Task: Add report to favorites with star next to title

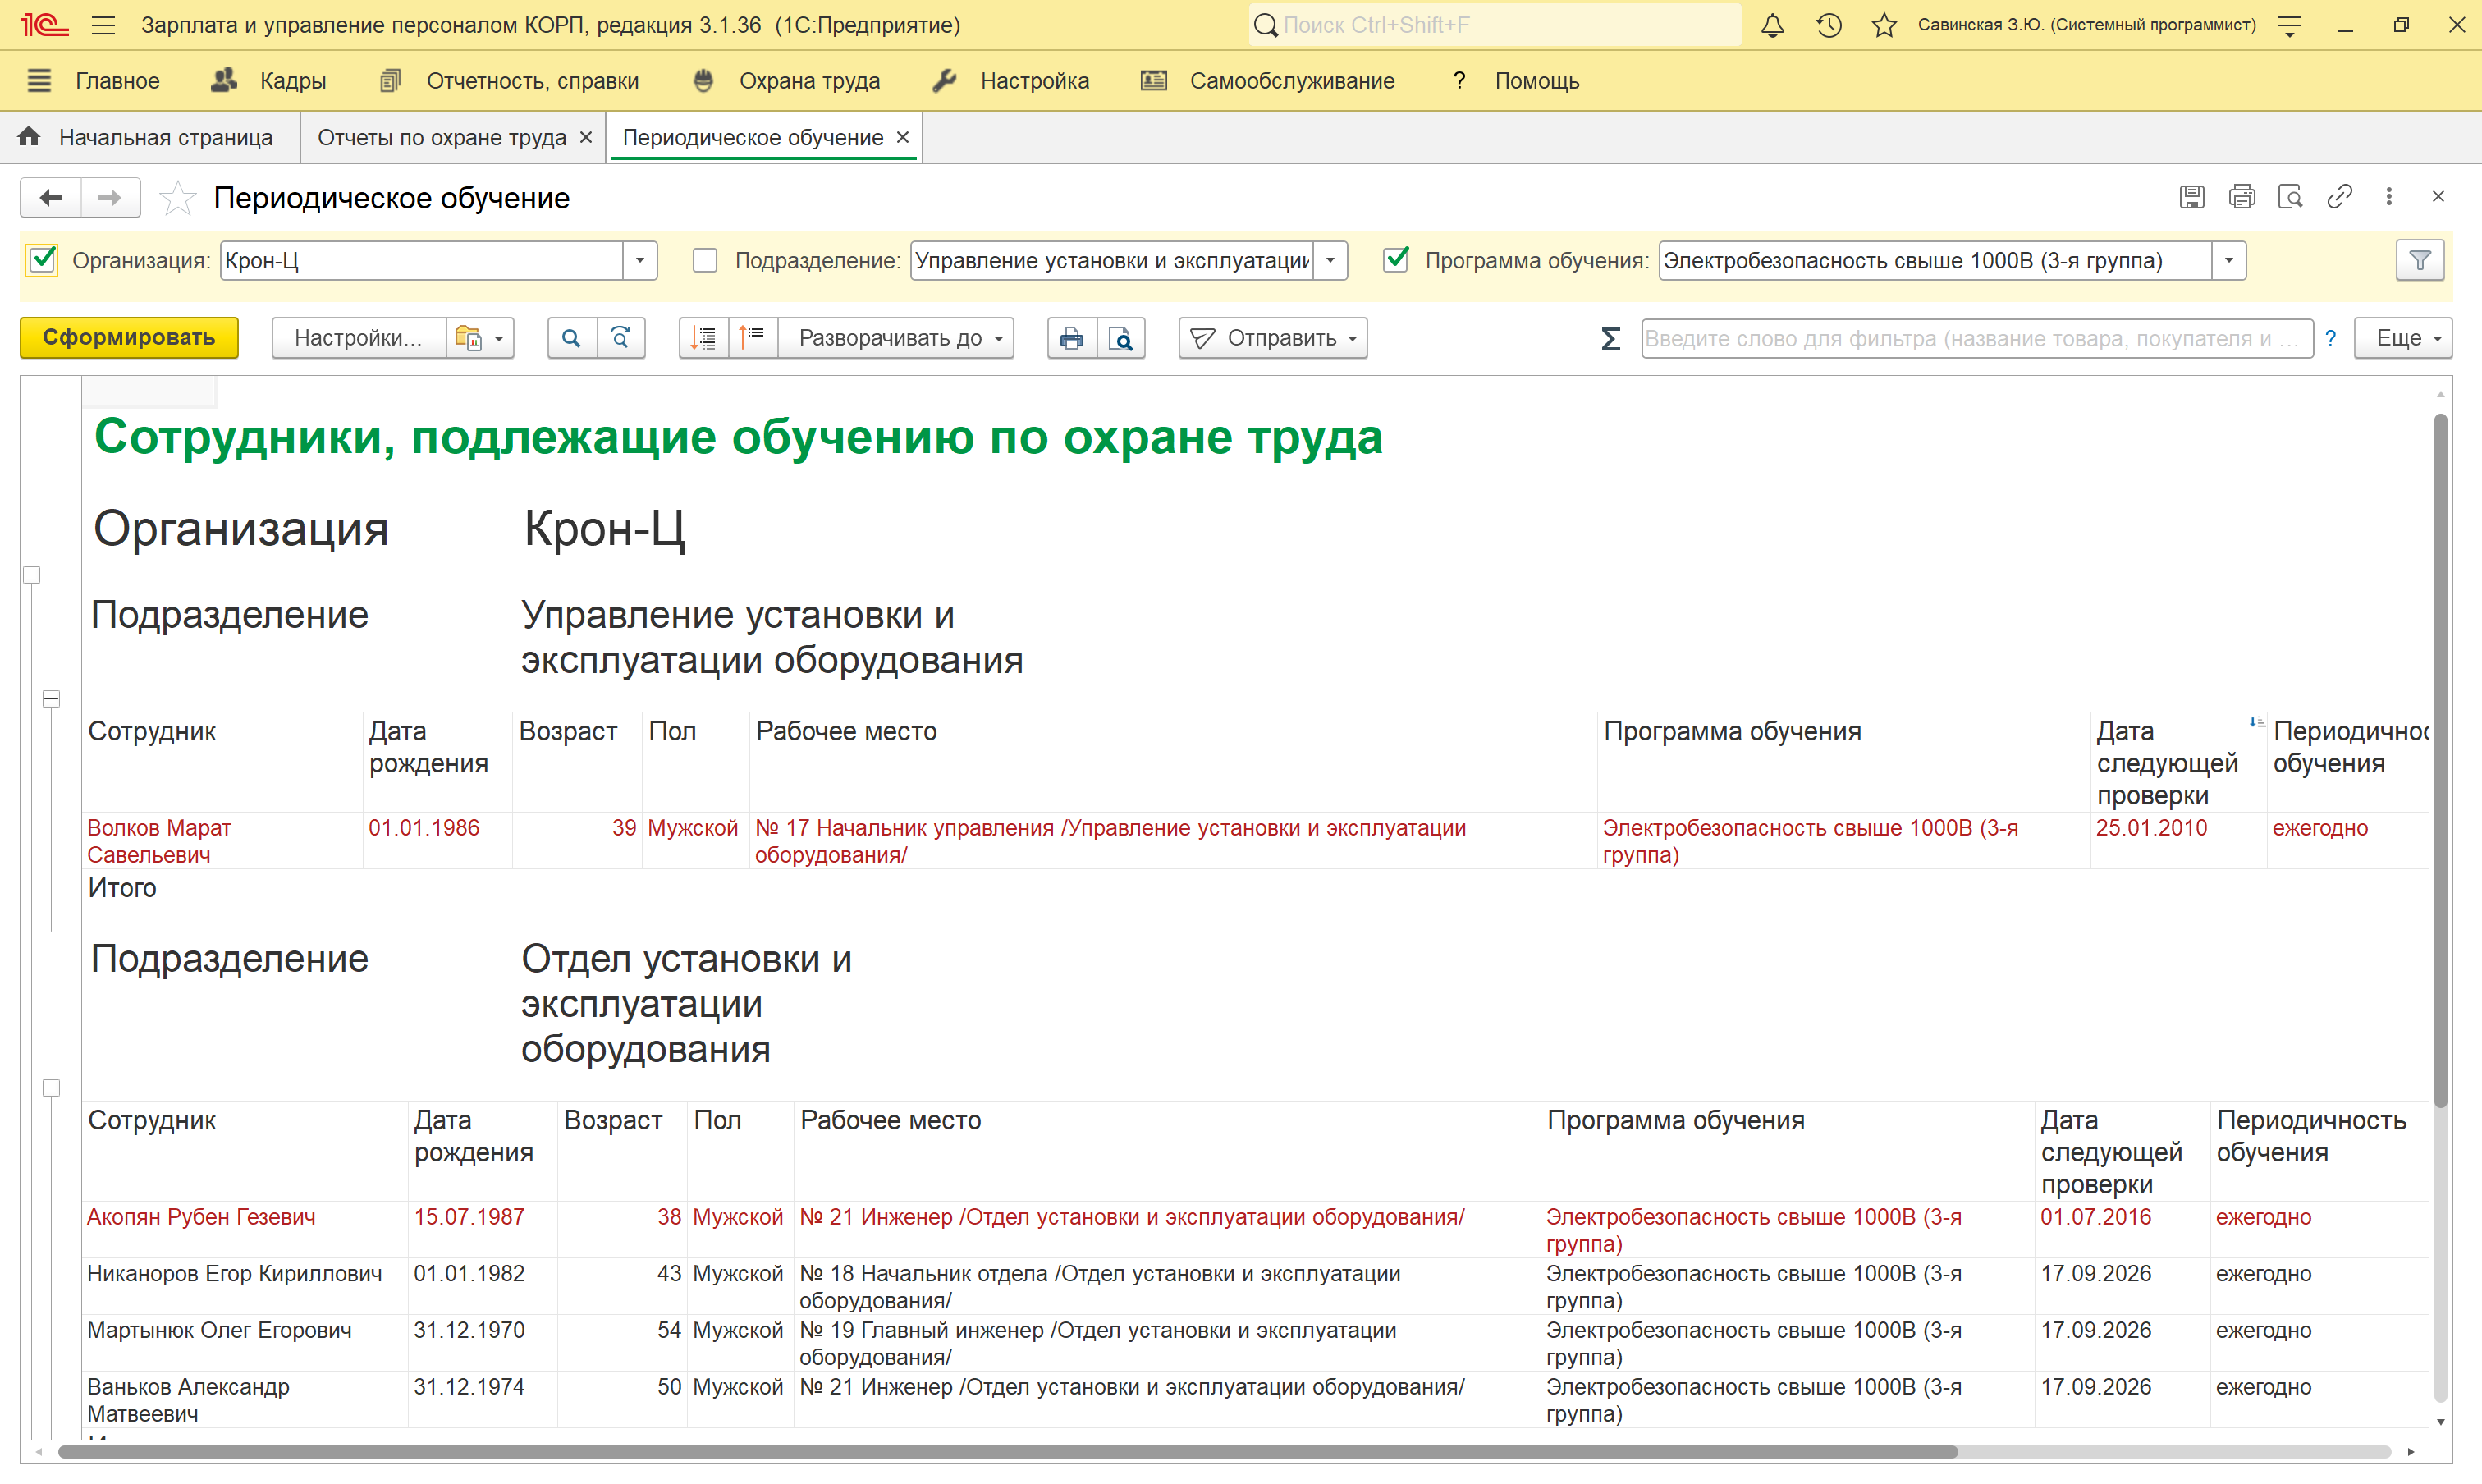Action: (x=177, y=198)
